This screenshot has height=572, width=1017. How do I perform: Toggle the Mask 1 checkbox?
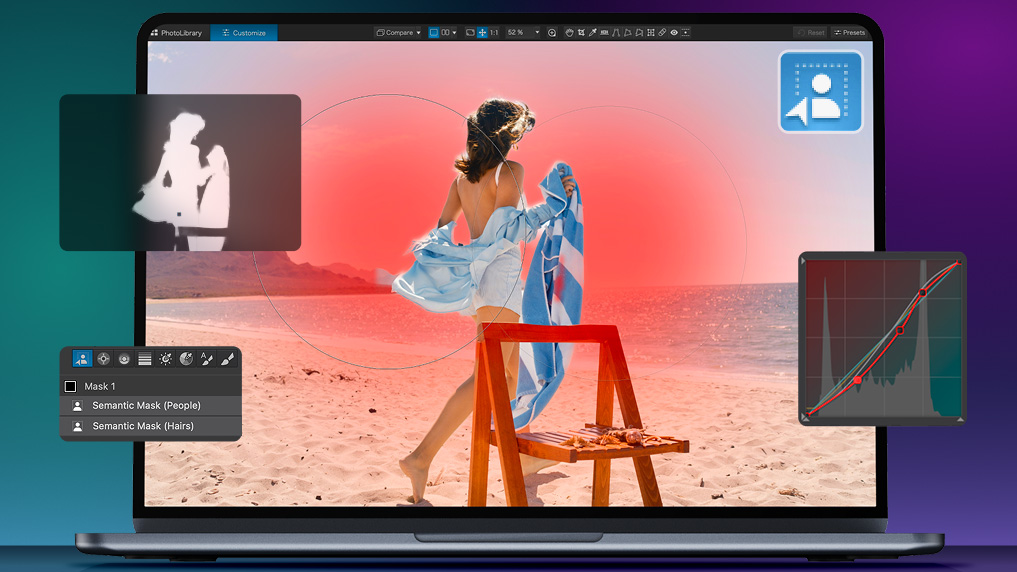71,387
